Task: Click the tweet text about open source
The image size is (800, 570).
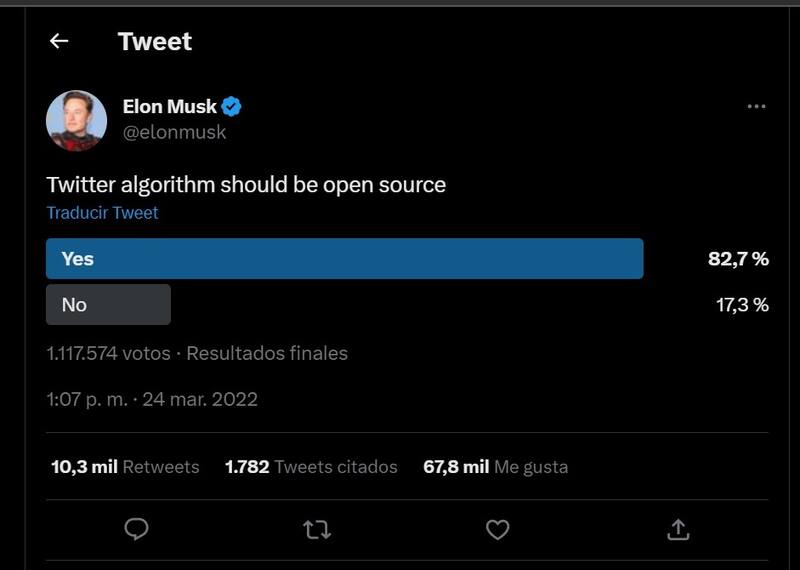Action: pos(246,184)
